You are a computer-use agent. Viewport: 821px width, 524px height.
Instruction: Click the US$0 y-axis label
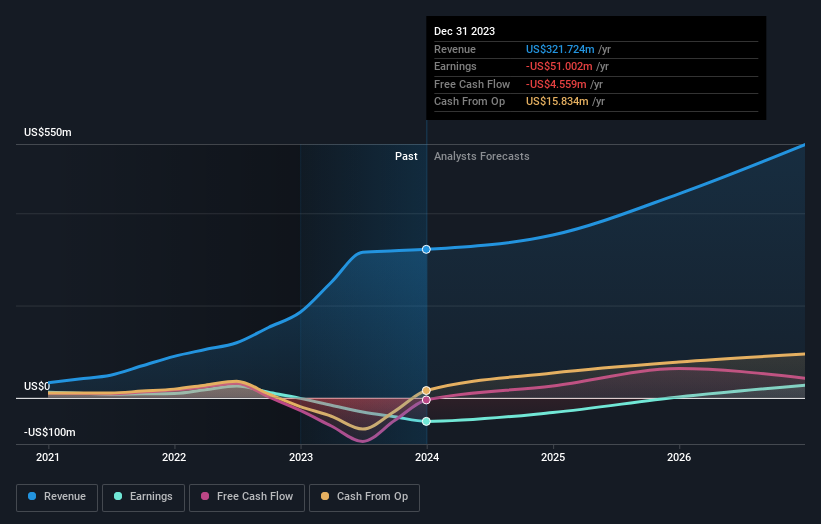pyautogui.click(x=37, y=386)
